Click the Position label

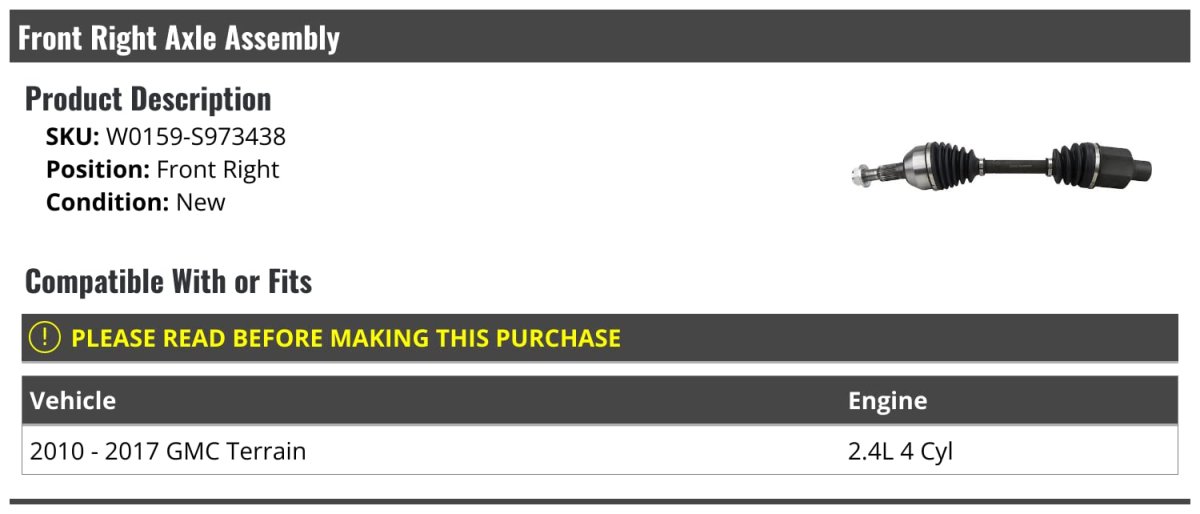pyautogui.click(x=98, y=169)
